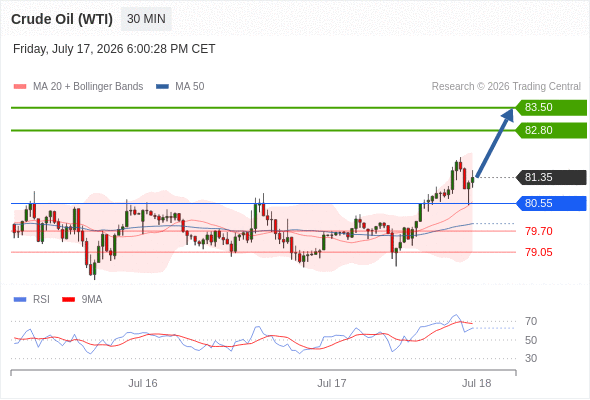Click the RSI legend blue swatch
The height and width of the screenshot is (400, 590).
tap(20, 300)
